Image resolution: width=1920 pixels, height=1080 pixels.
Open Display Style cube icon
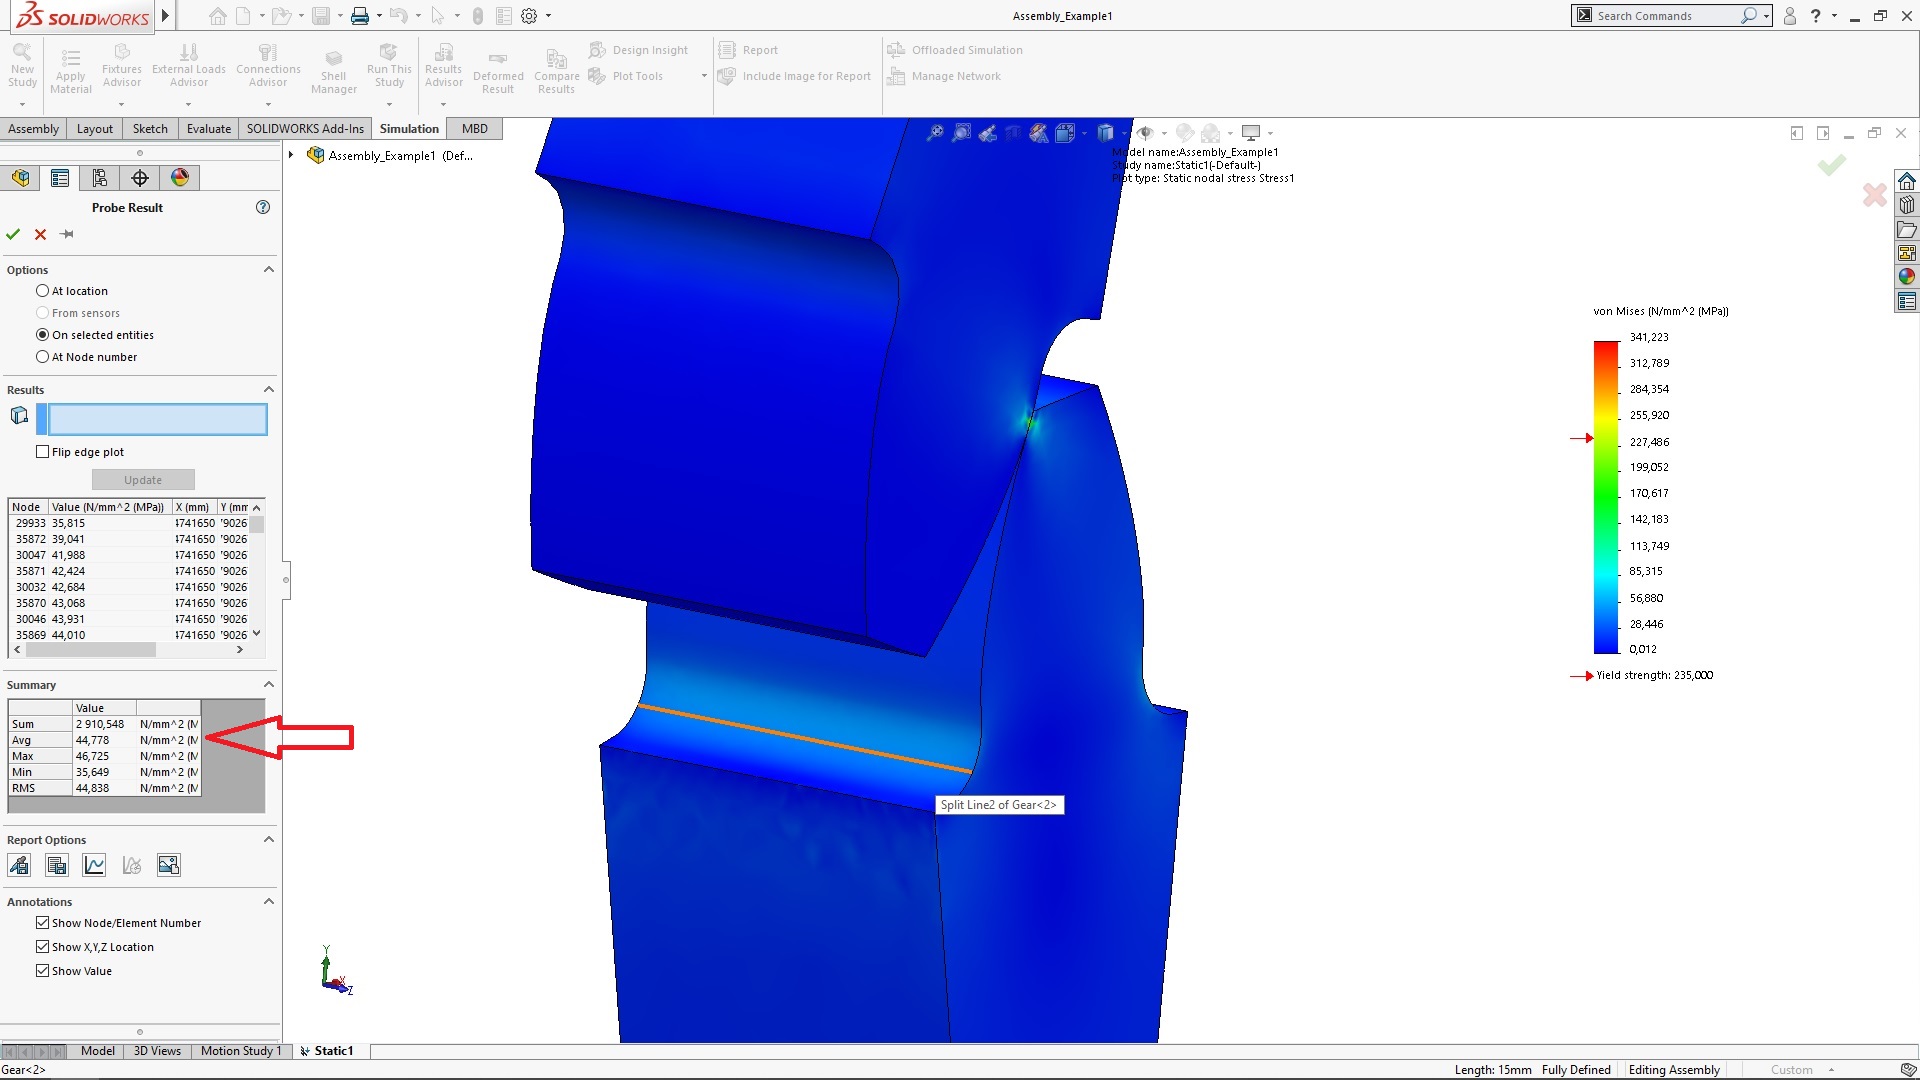click(x=1105, y=133)
